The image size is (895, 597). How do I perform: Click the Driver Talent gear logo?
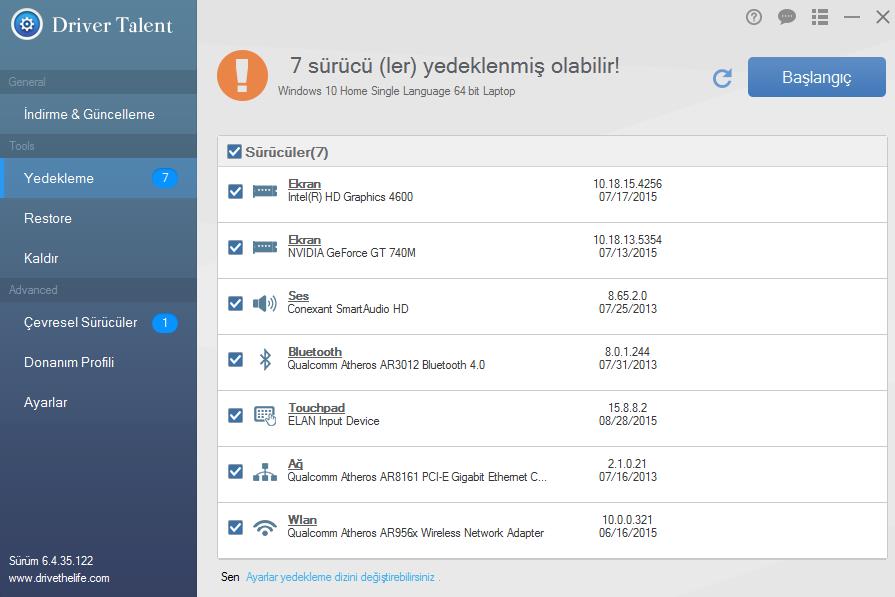pyautogui.click(x=26, y=24)
